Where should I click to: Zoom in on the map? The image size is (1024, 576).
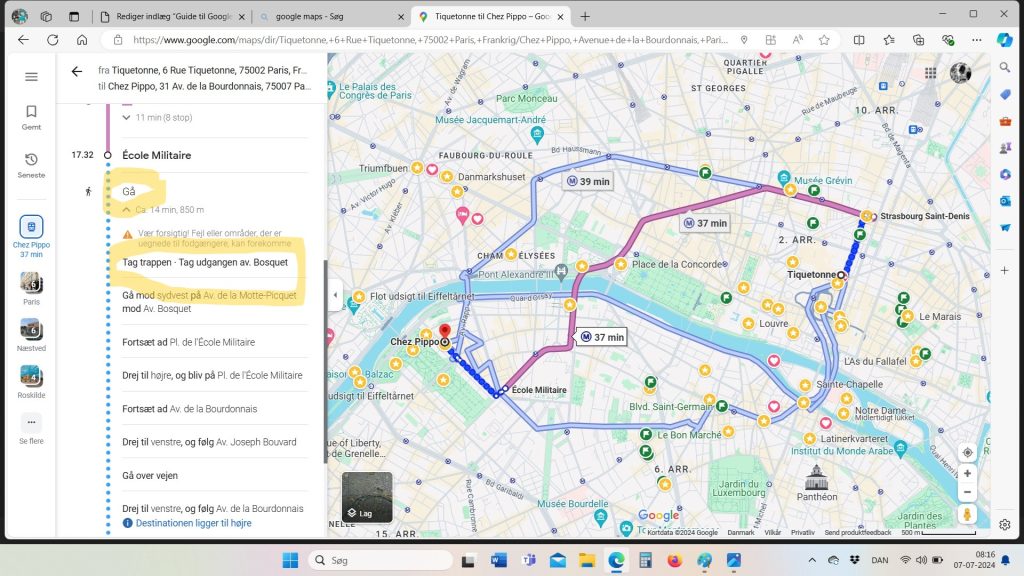966,473
